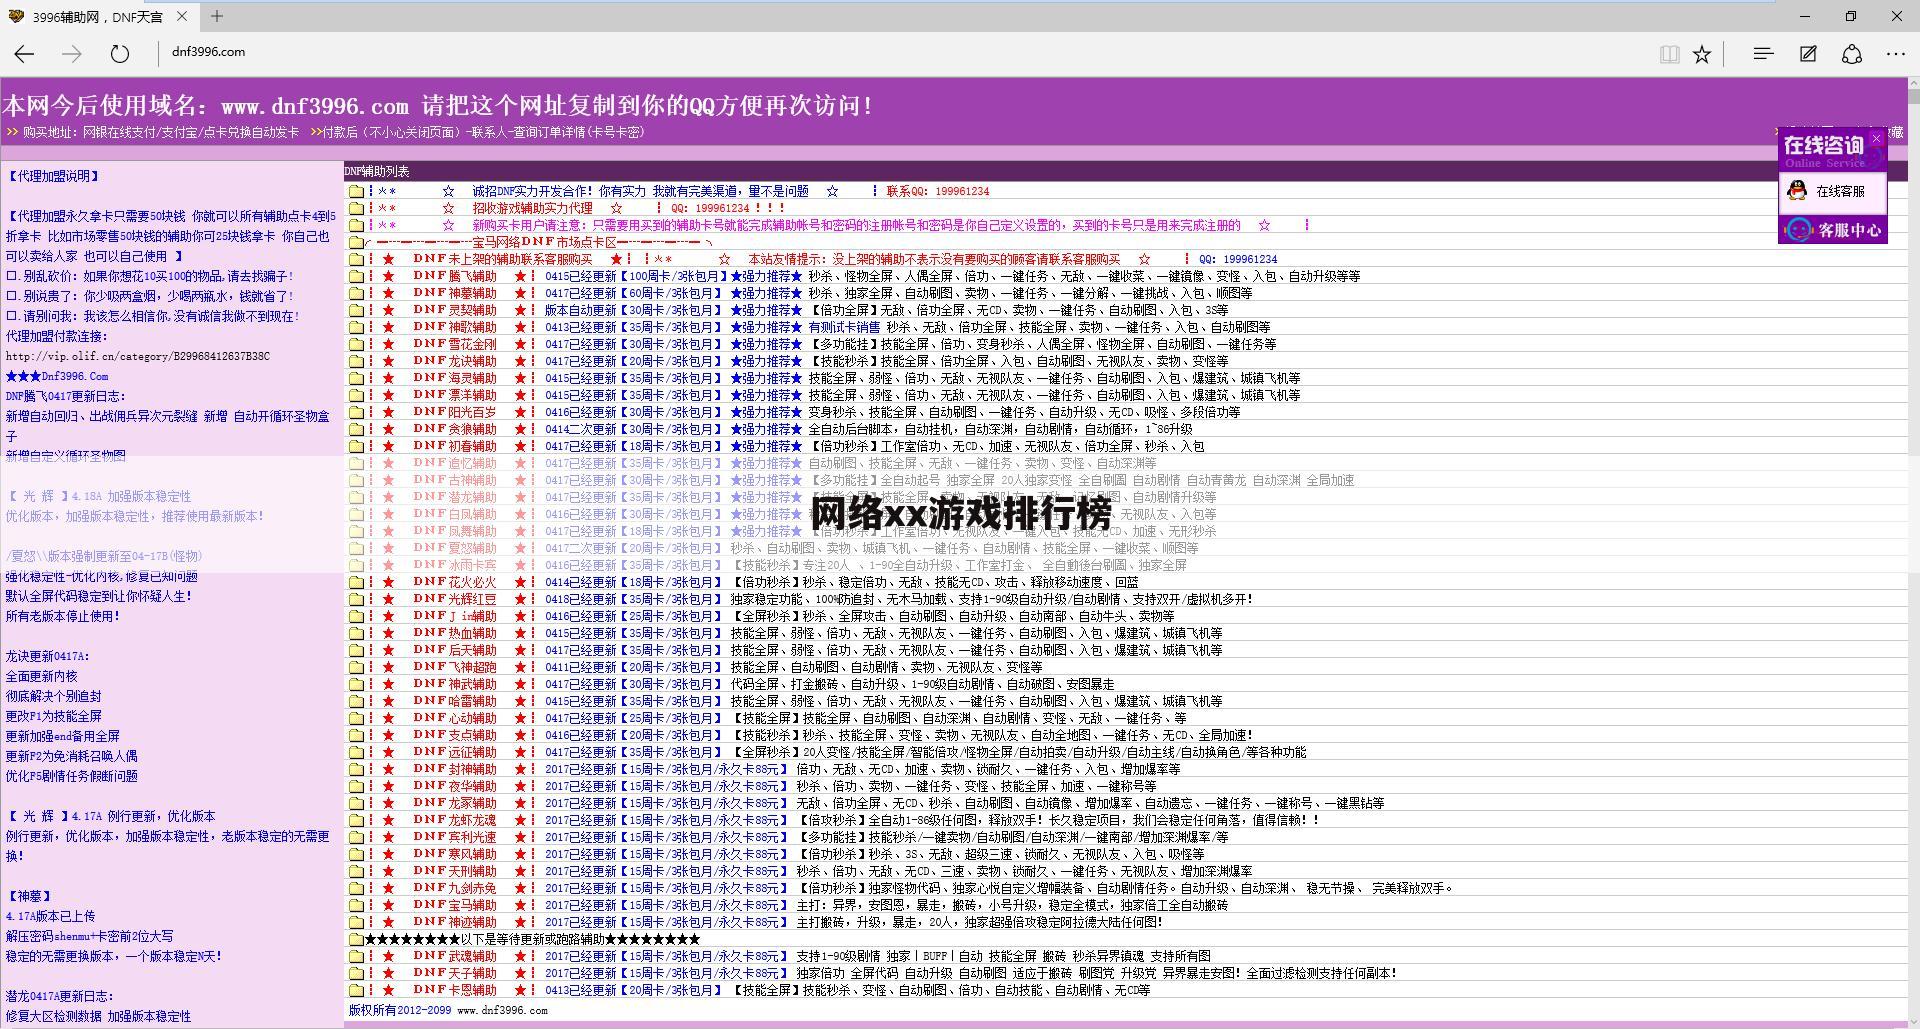This screenshot has width=1920, height=1029.
Task: Click the share icon in toolbar
Action: click(x=1852, y=54)
